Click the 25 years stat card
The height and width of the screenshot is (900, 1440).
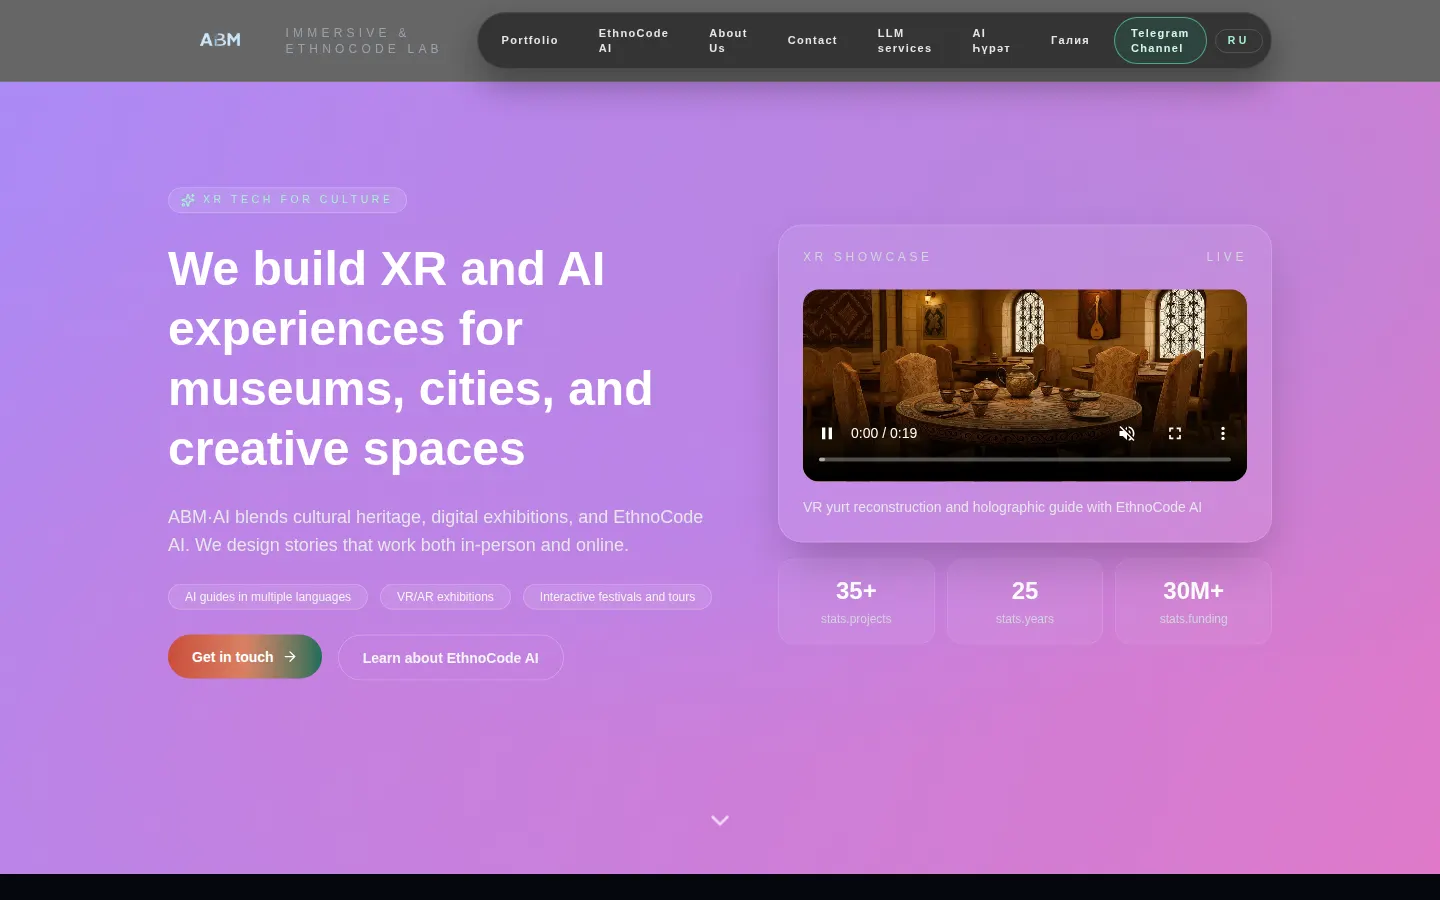[1025, 601]
